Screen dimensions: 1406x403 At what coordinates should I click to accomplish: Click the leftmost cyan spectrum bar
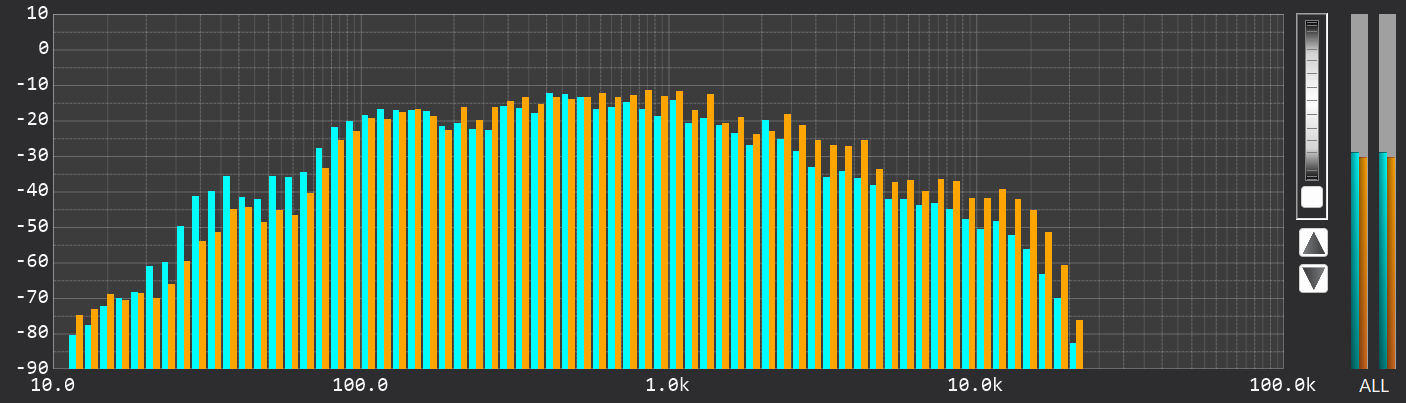coord(72,351)
